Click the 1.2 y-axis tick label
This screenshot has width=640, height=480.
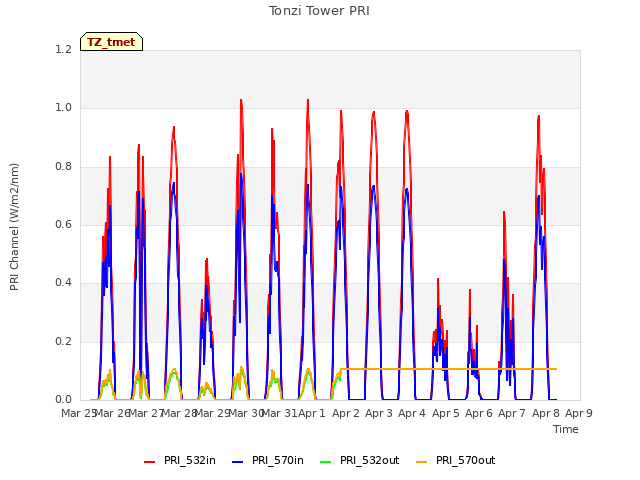tap(63, 49)
